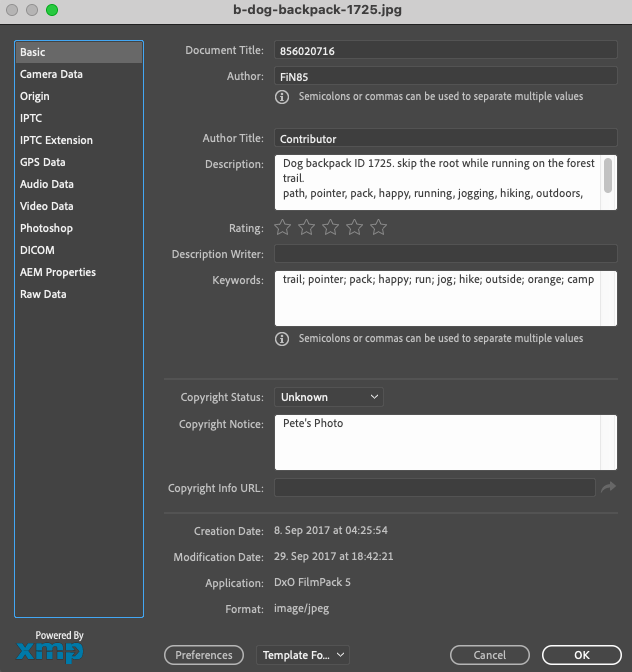Click the info icon below Author field

(282, 97)
